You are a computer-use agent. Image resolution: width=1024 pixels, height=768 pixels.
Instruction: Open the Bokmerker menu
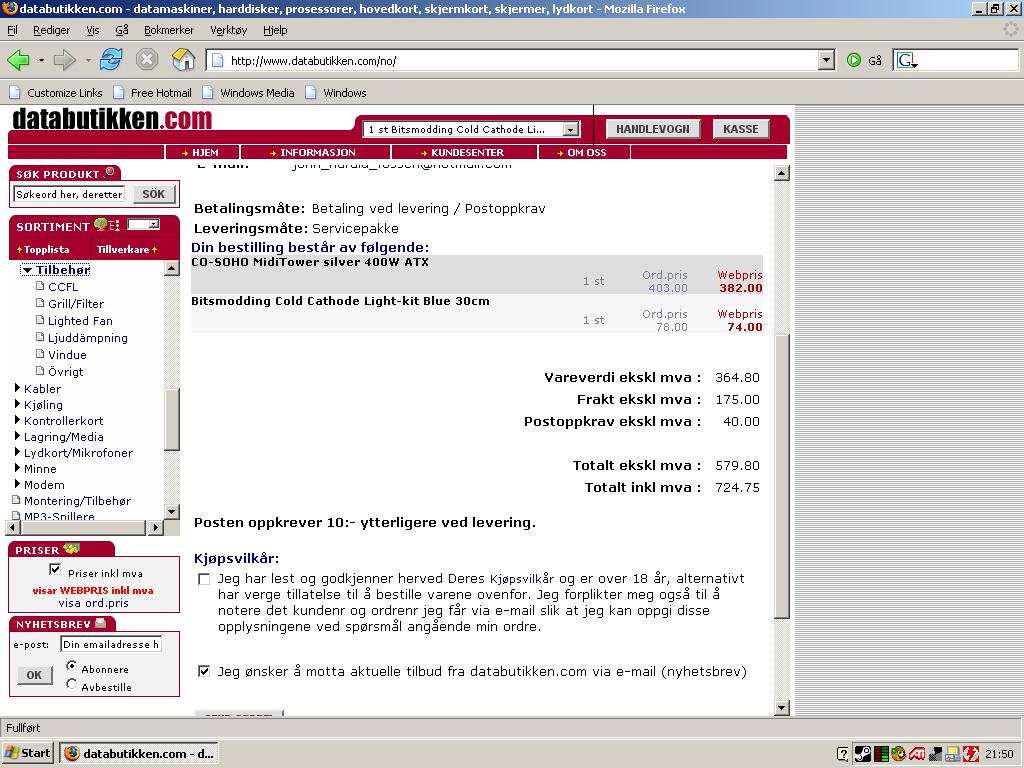pos(169,30)
